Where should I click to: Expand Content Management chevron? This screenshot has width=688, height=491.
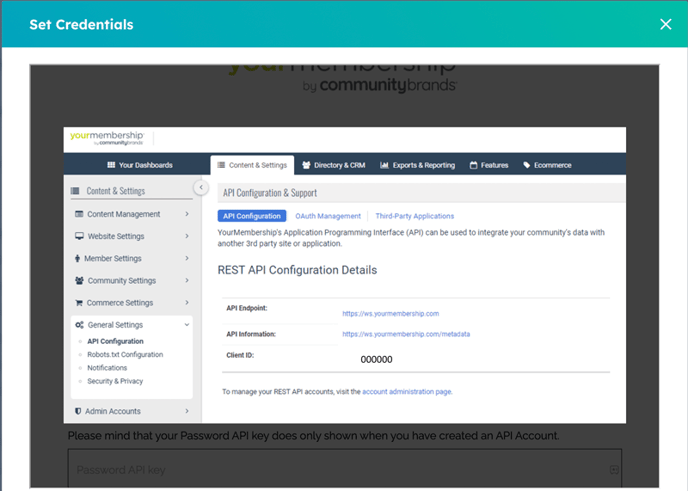[x=187, y=214]
